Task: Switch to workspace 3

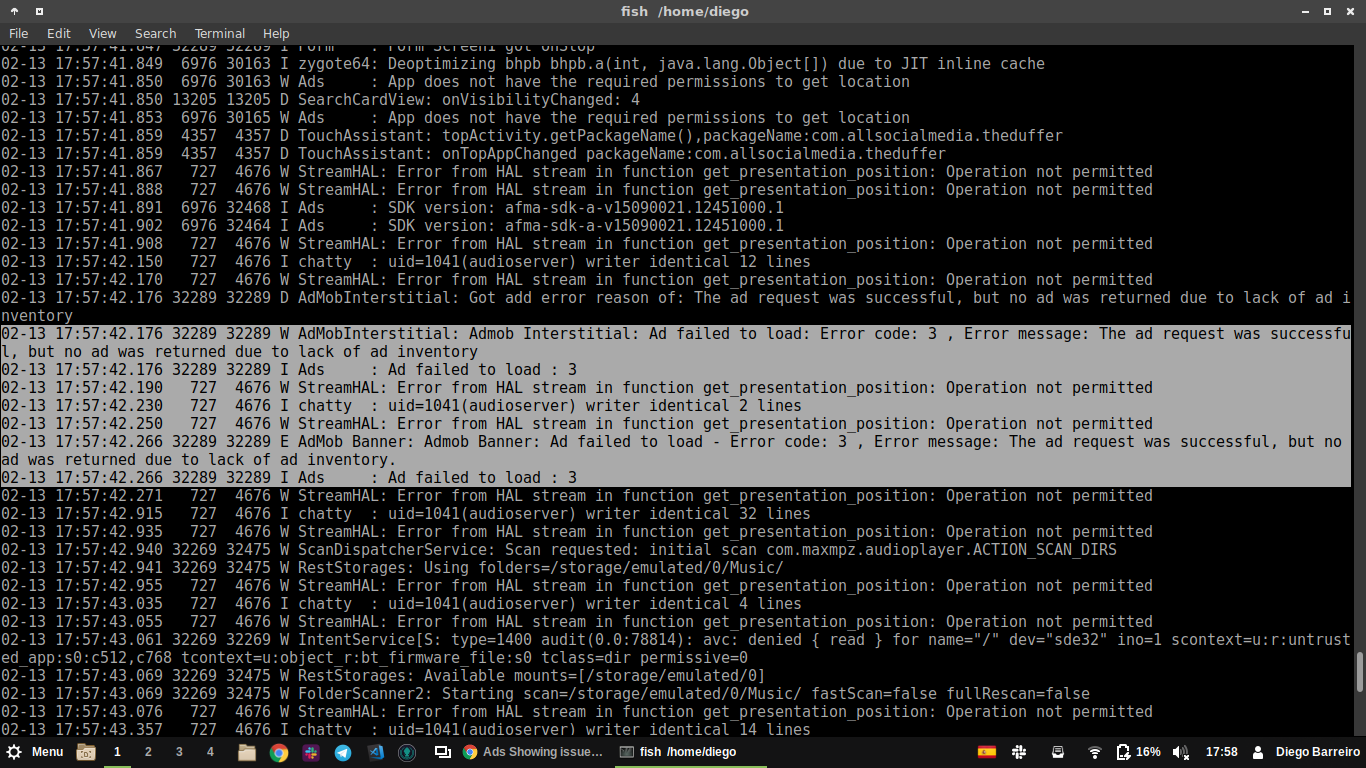Action: pos(179,752)
